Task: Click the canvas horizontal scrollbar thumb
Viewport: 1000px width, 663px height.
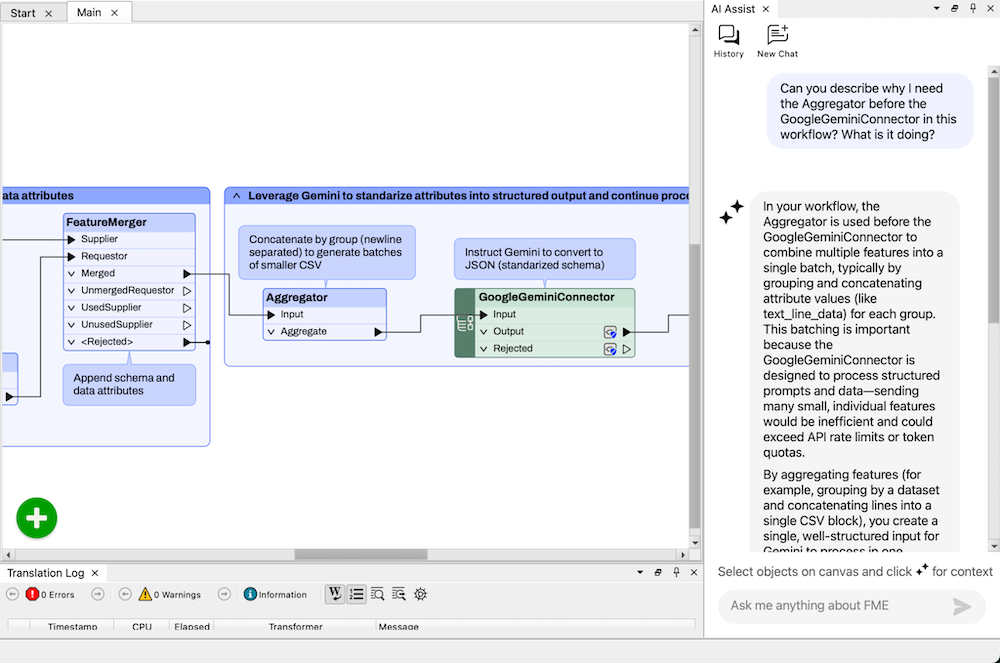Action: pyautogui.click(x=361, y=555)
